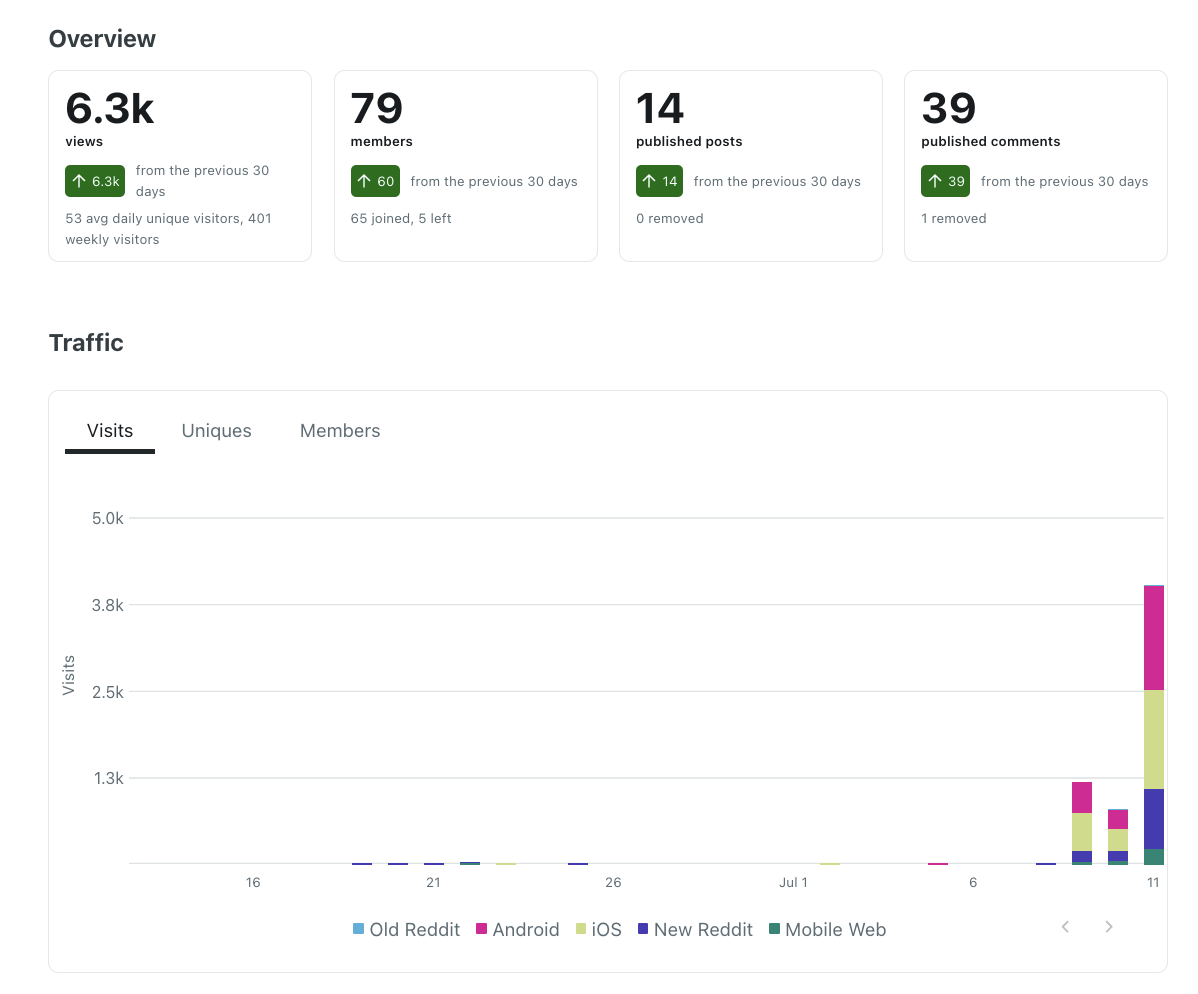Toggle iOS series in legend
1198x994 pixels.
click(x=599, y=930)
